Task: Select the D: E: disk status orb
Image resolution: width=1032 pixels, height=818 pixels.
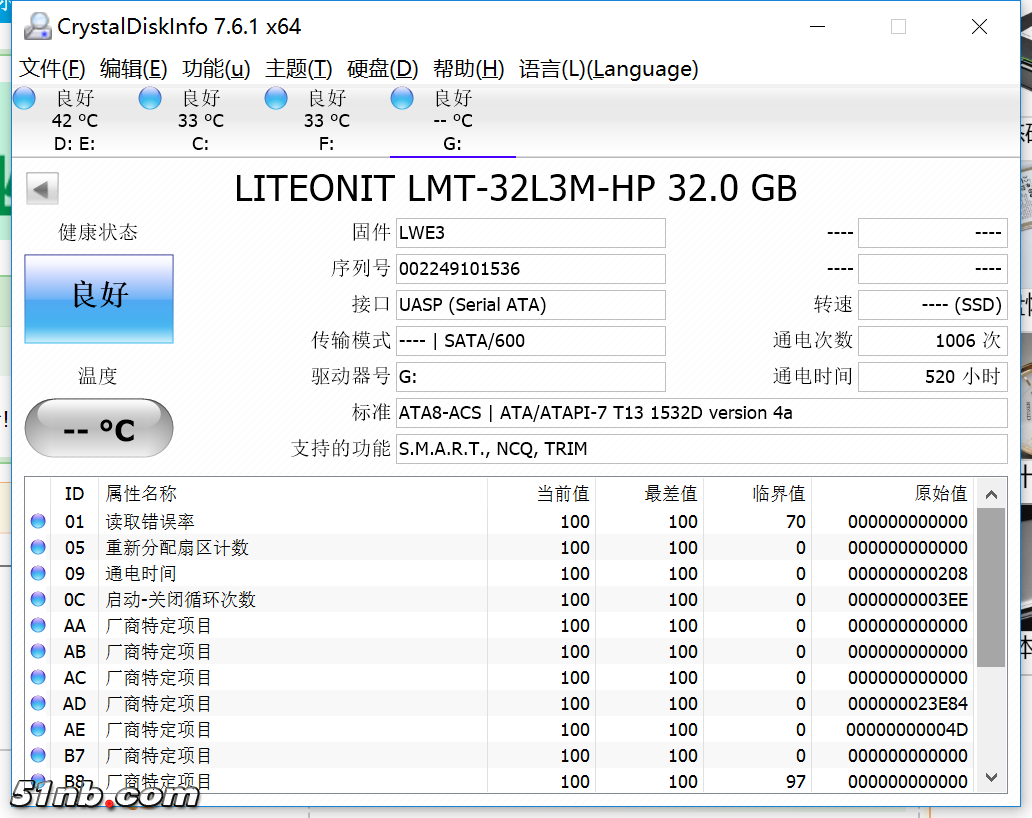Action: 24,98
